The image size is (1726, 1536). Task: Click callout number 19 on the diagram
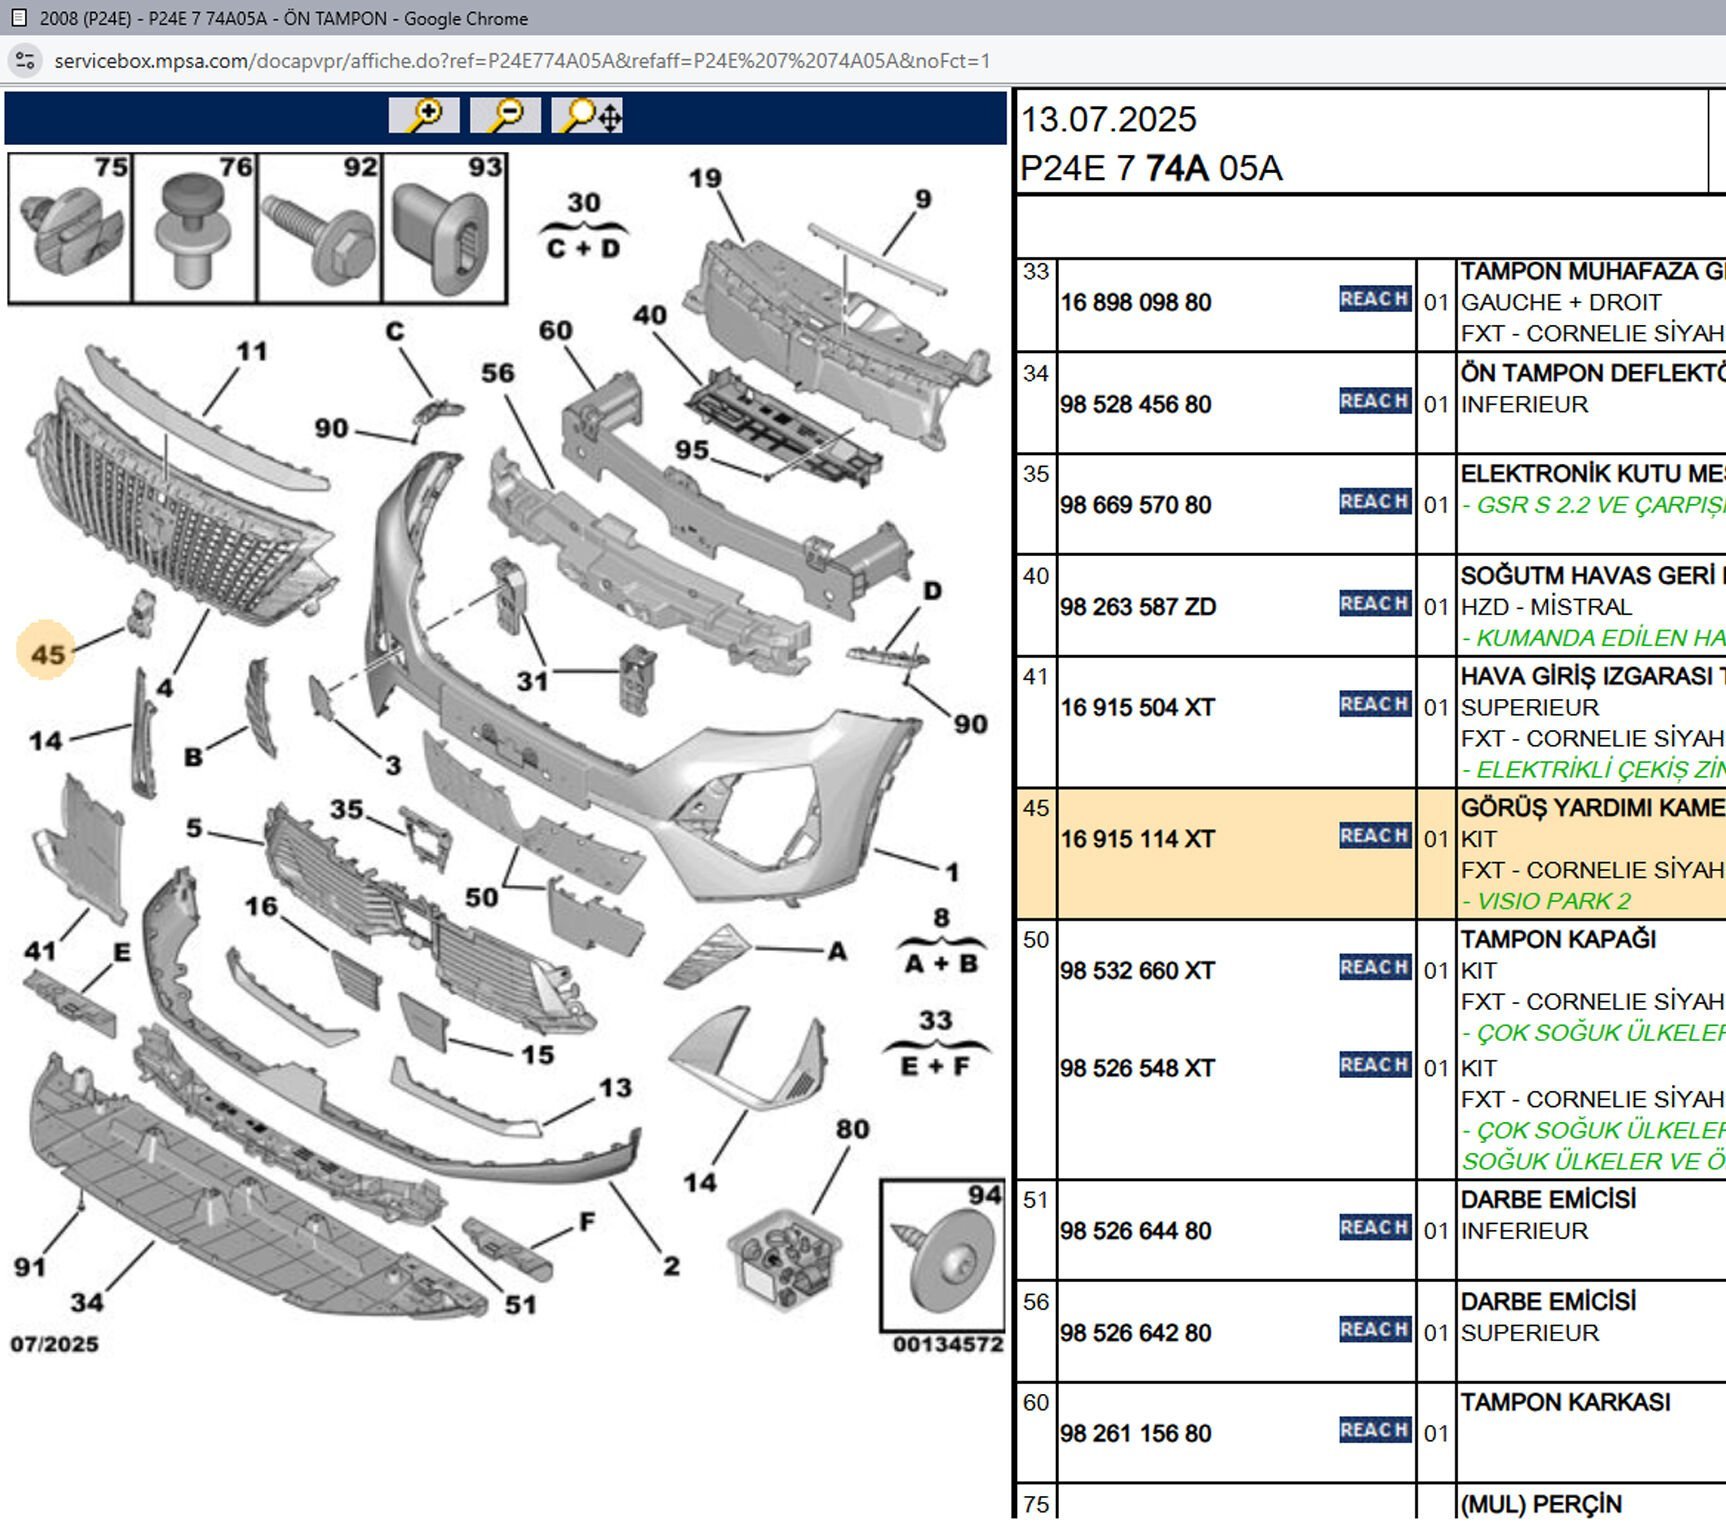(704, 179)
